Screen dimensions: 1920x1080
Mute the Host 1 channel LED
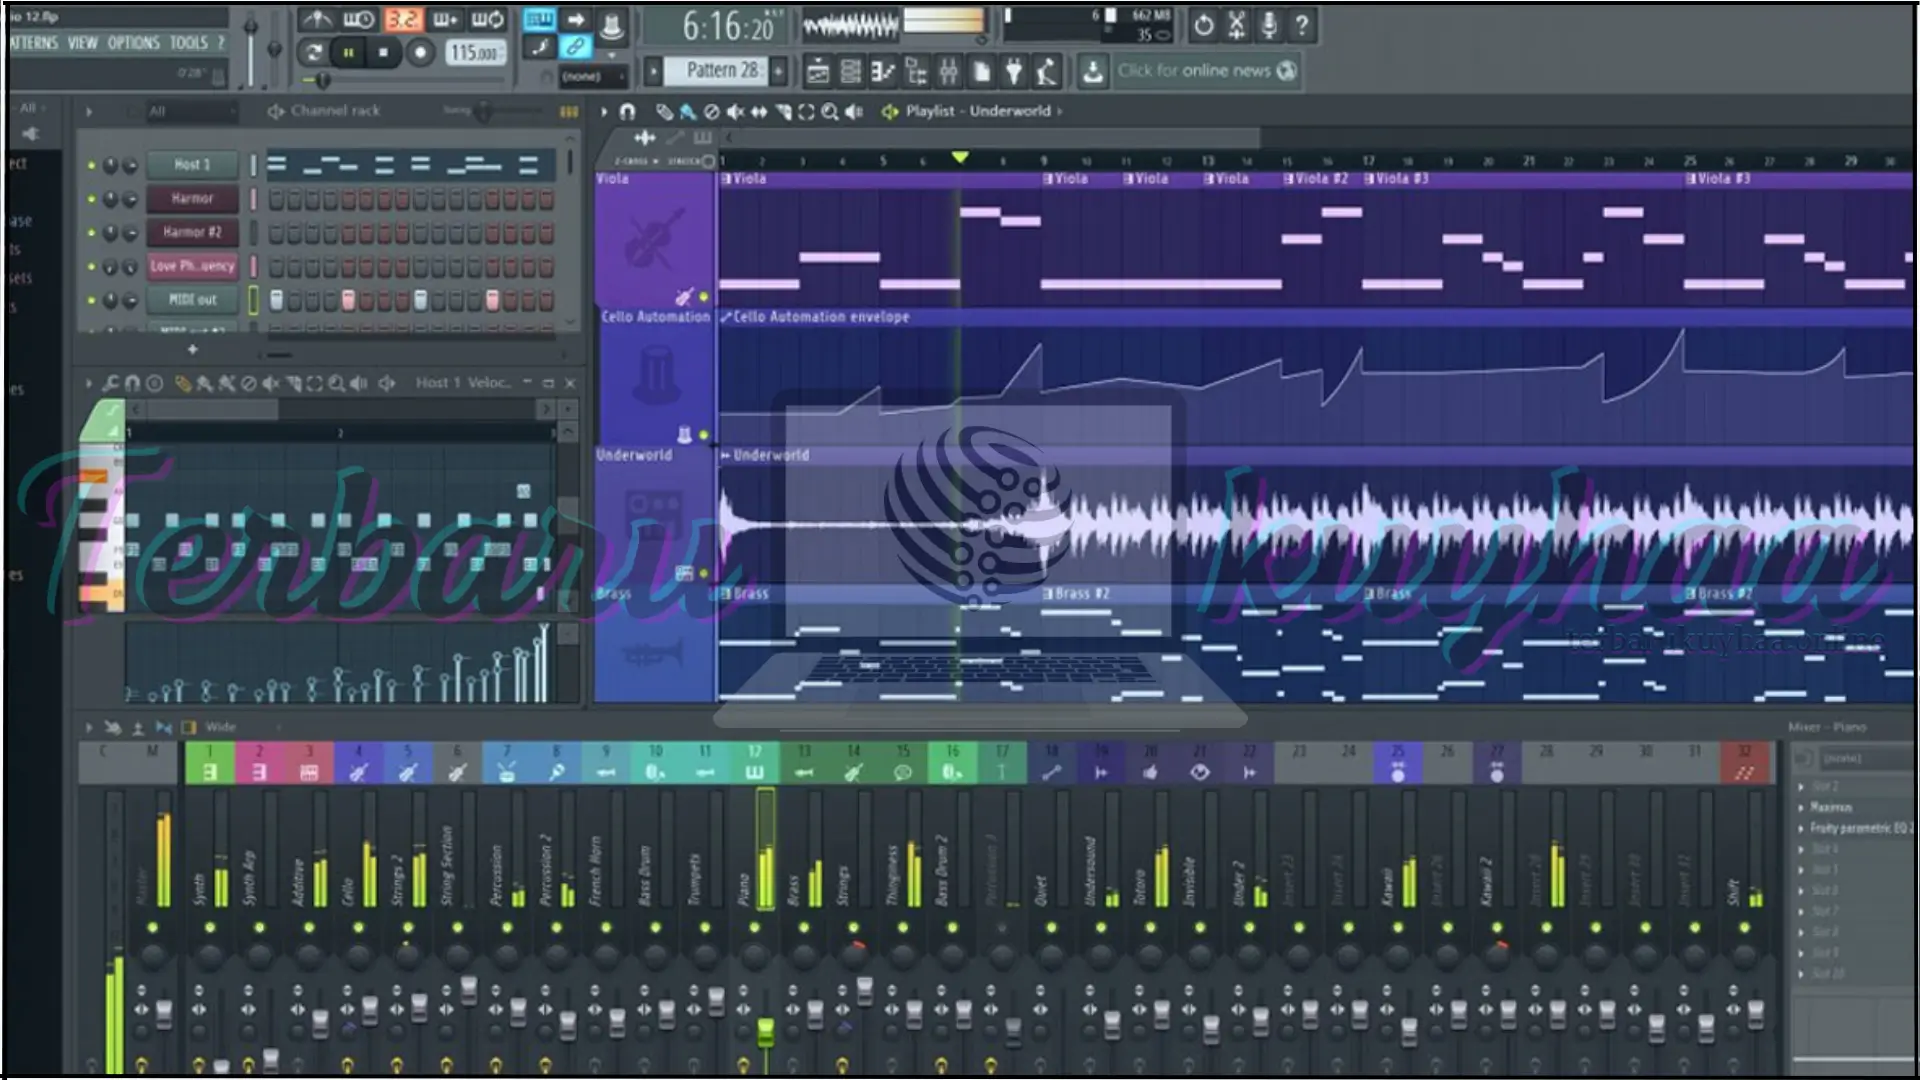tap(91, 165)
